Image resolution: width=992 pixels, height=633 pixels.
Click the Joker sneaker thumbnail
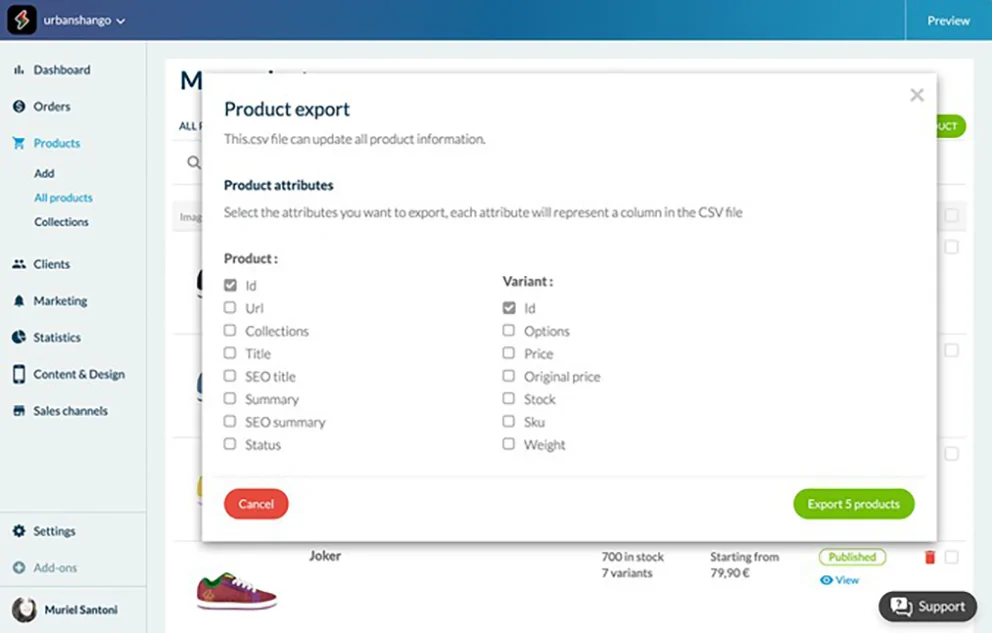[236, 590]
